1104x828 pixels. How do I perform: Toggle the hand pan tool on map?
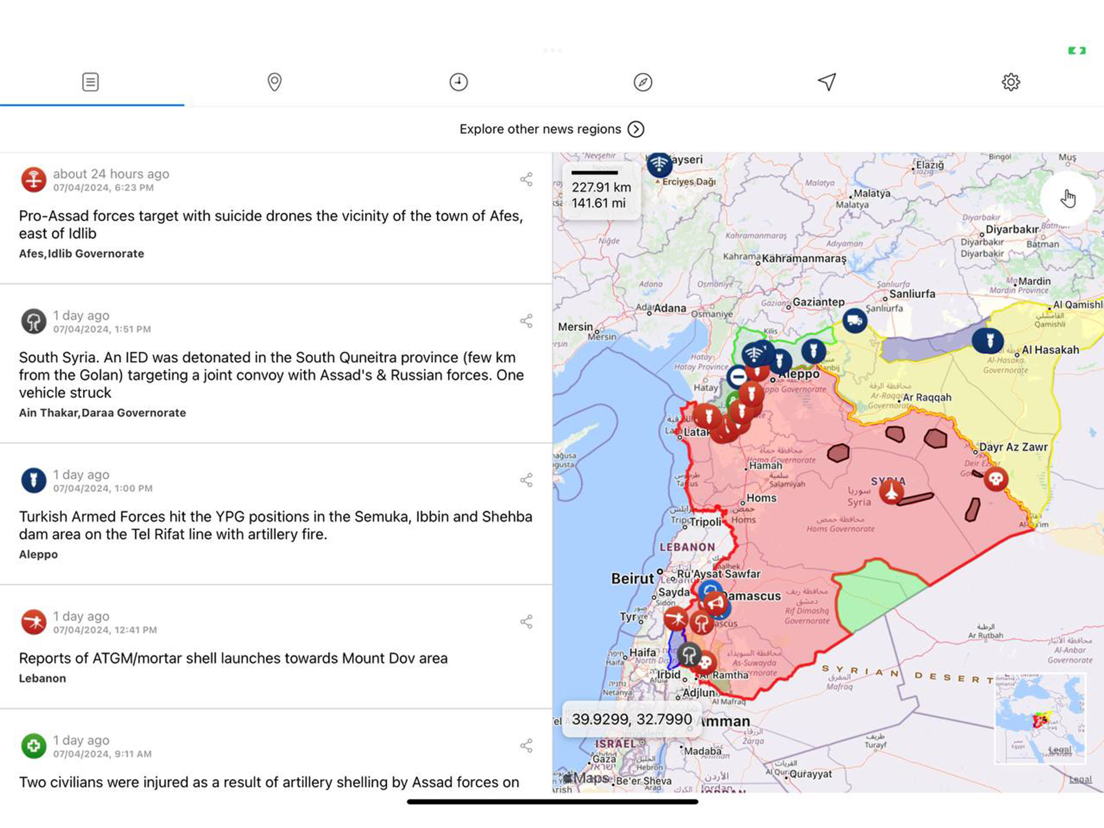(1069, 199)
